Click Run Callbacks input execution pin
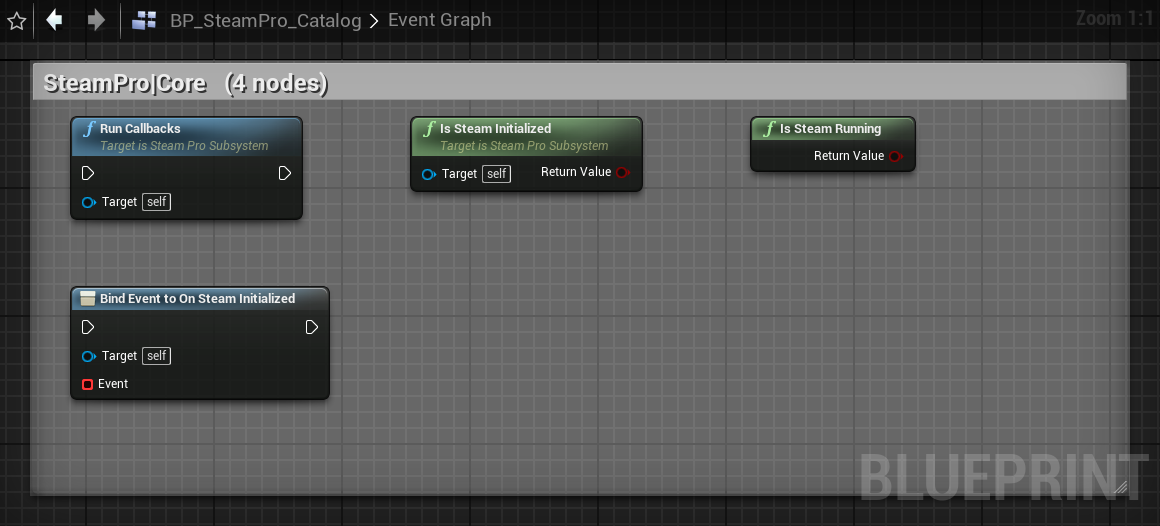The width and height of the screenshot is (1160, 526). click(x=88, y=173)
